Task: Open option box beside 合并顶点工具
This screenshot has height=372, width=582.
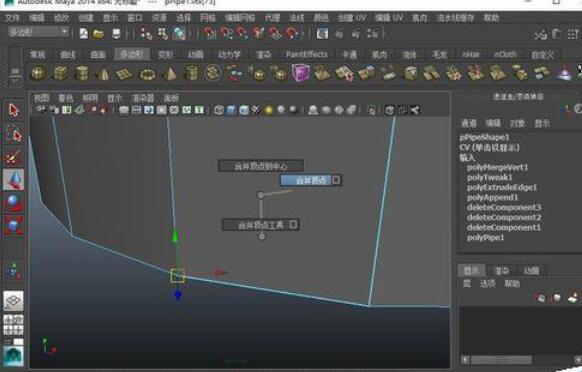Action: pyautogui.click(x=293, y=225)
